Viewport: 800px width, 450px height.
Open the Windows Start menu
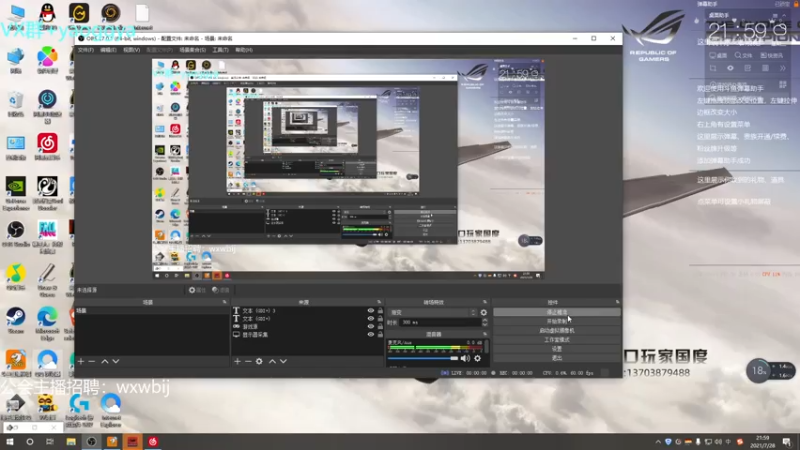tap(10, 441)
